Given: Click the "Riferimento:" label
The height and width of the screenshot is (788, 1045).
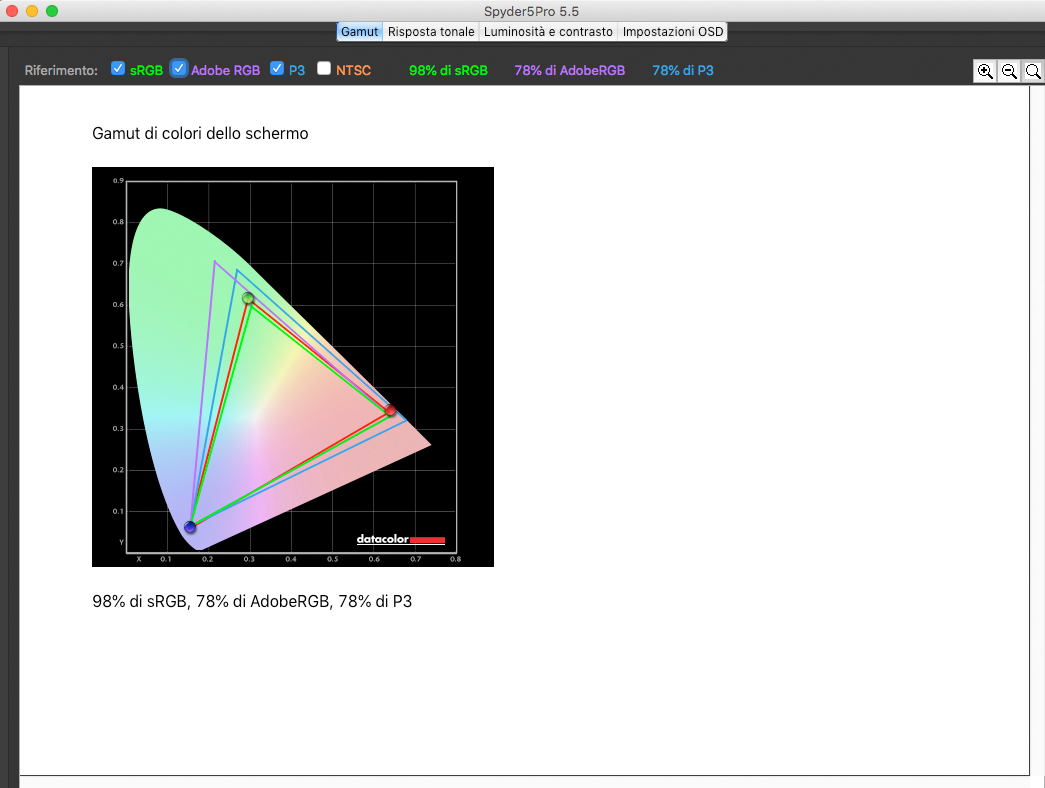Looking at the screenshot, I should tap(61, 71).
